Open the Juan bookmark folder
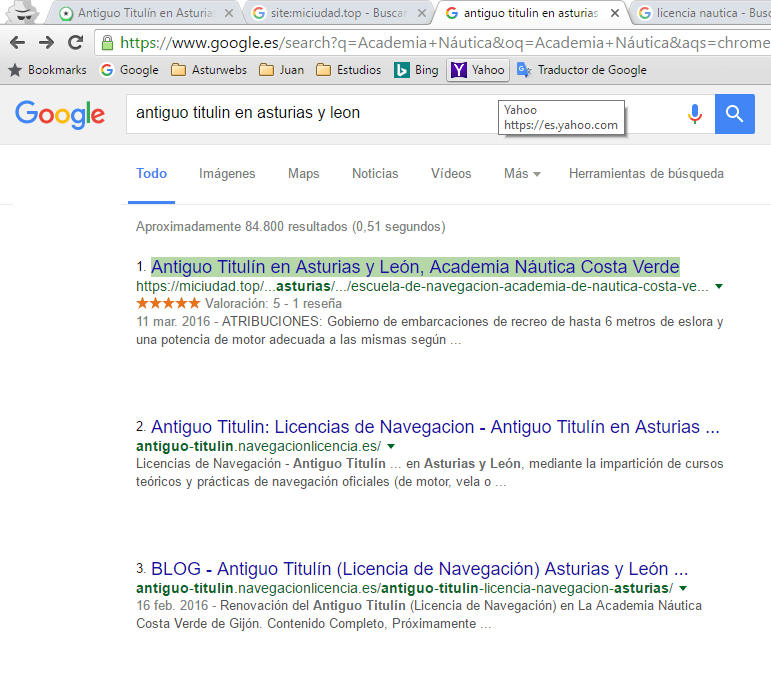 click(x=282, y=70)
